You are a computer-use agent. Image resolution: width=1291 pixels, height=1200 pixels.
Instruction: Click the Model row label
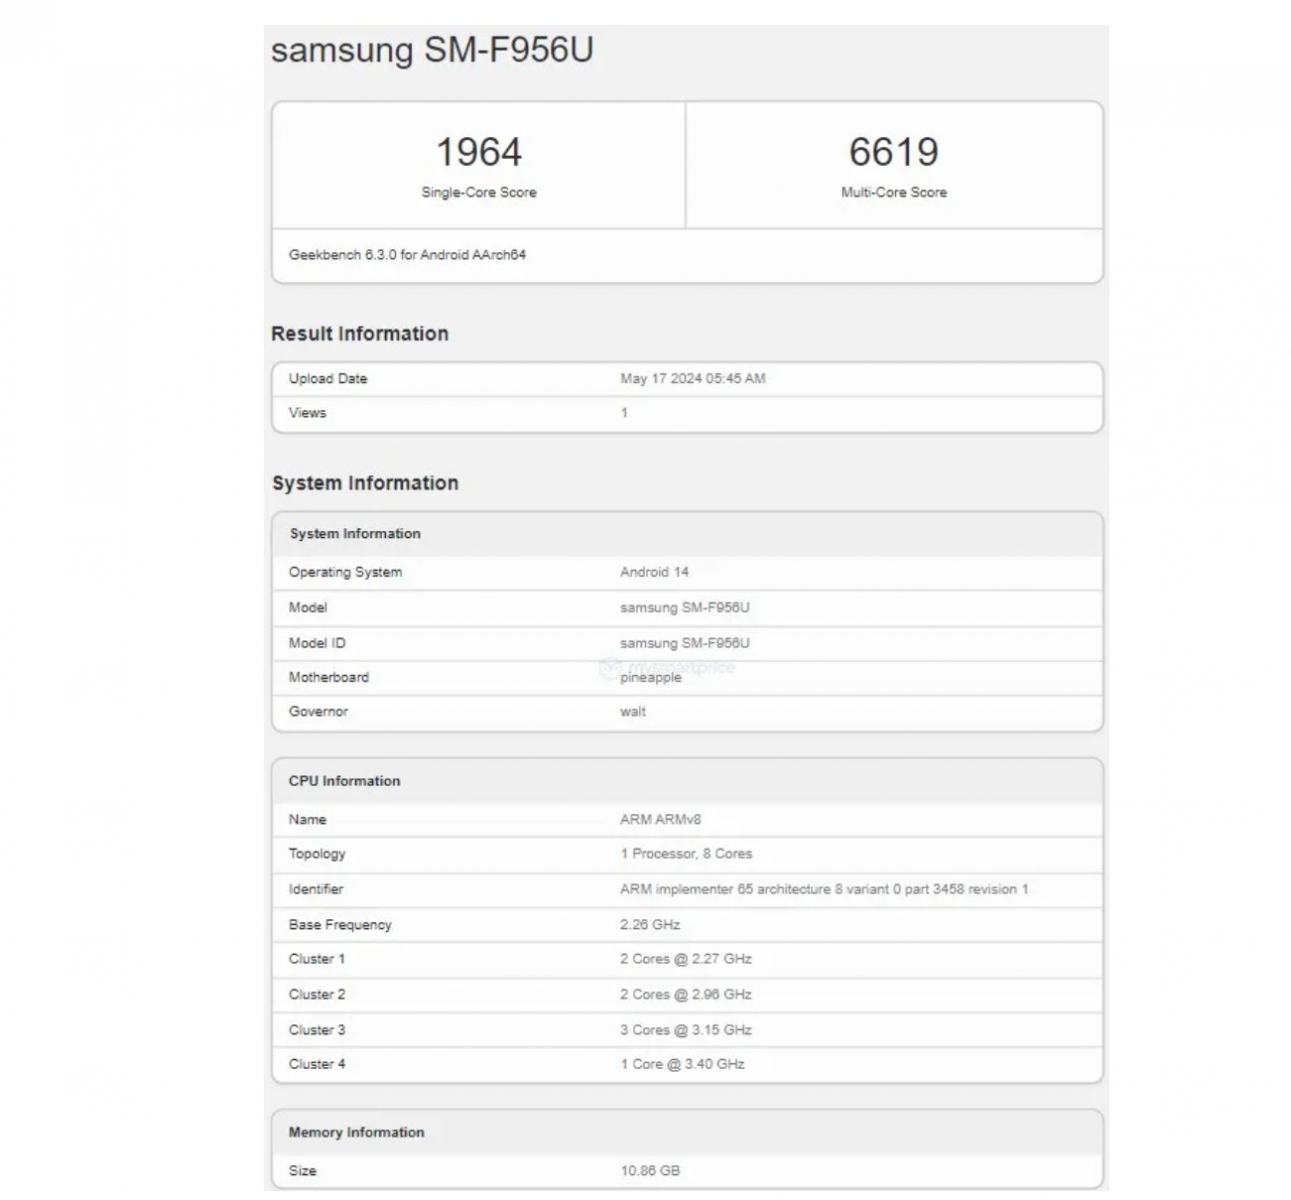[x=308, y=608]
